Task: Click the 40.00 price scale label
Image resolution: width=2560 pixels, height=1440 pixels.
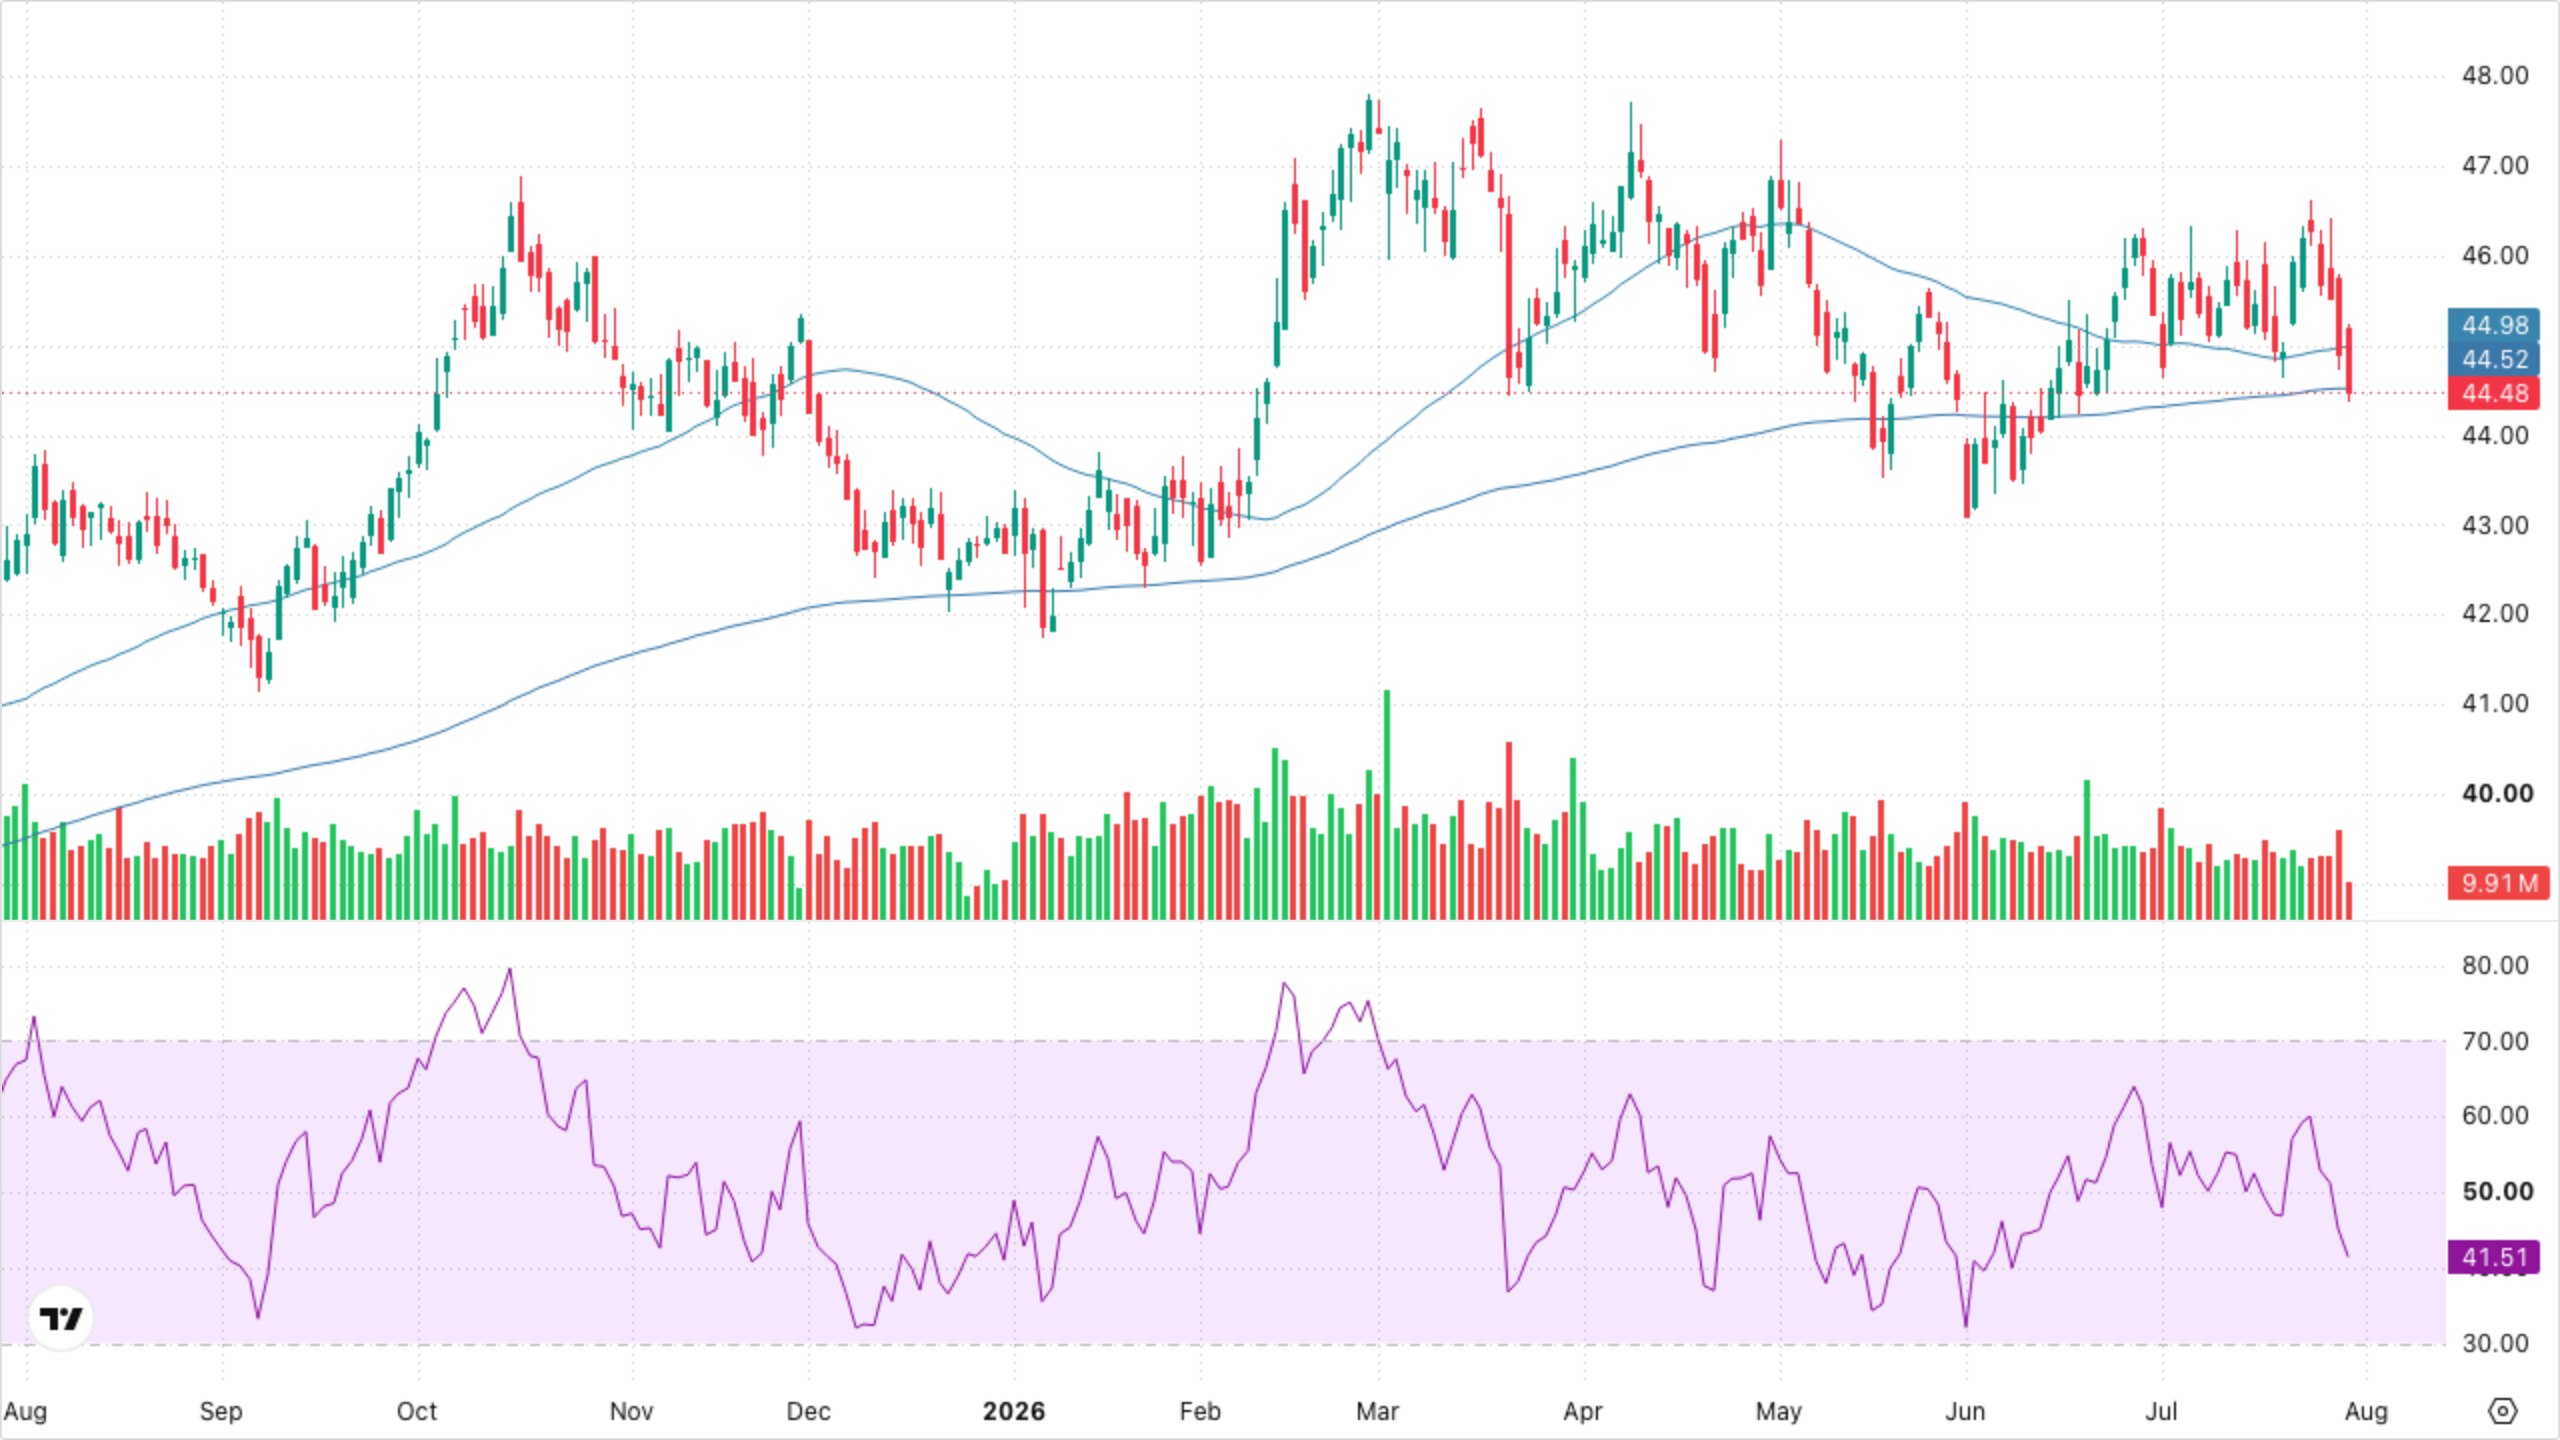Action: pos(2497,793)
